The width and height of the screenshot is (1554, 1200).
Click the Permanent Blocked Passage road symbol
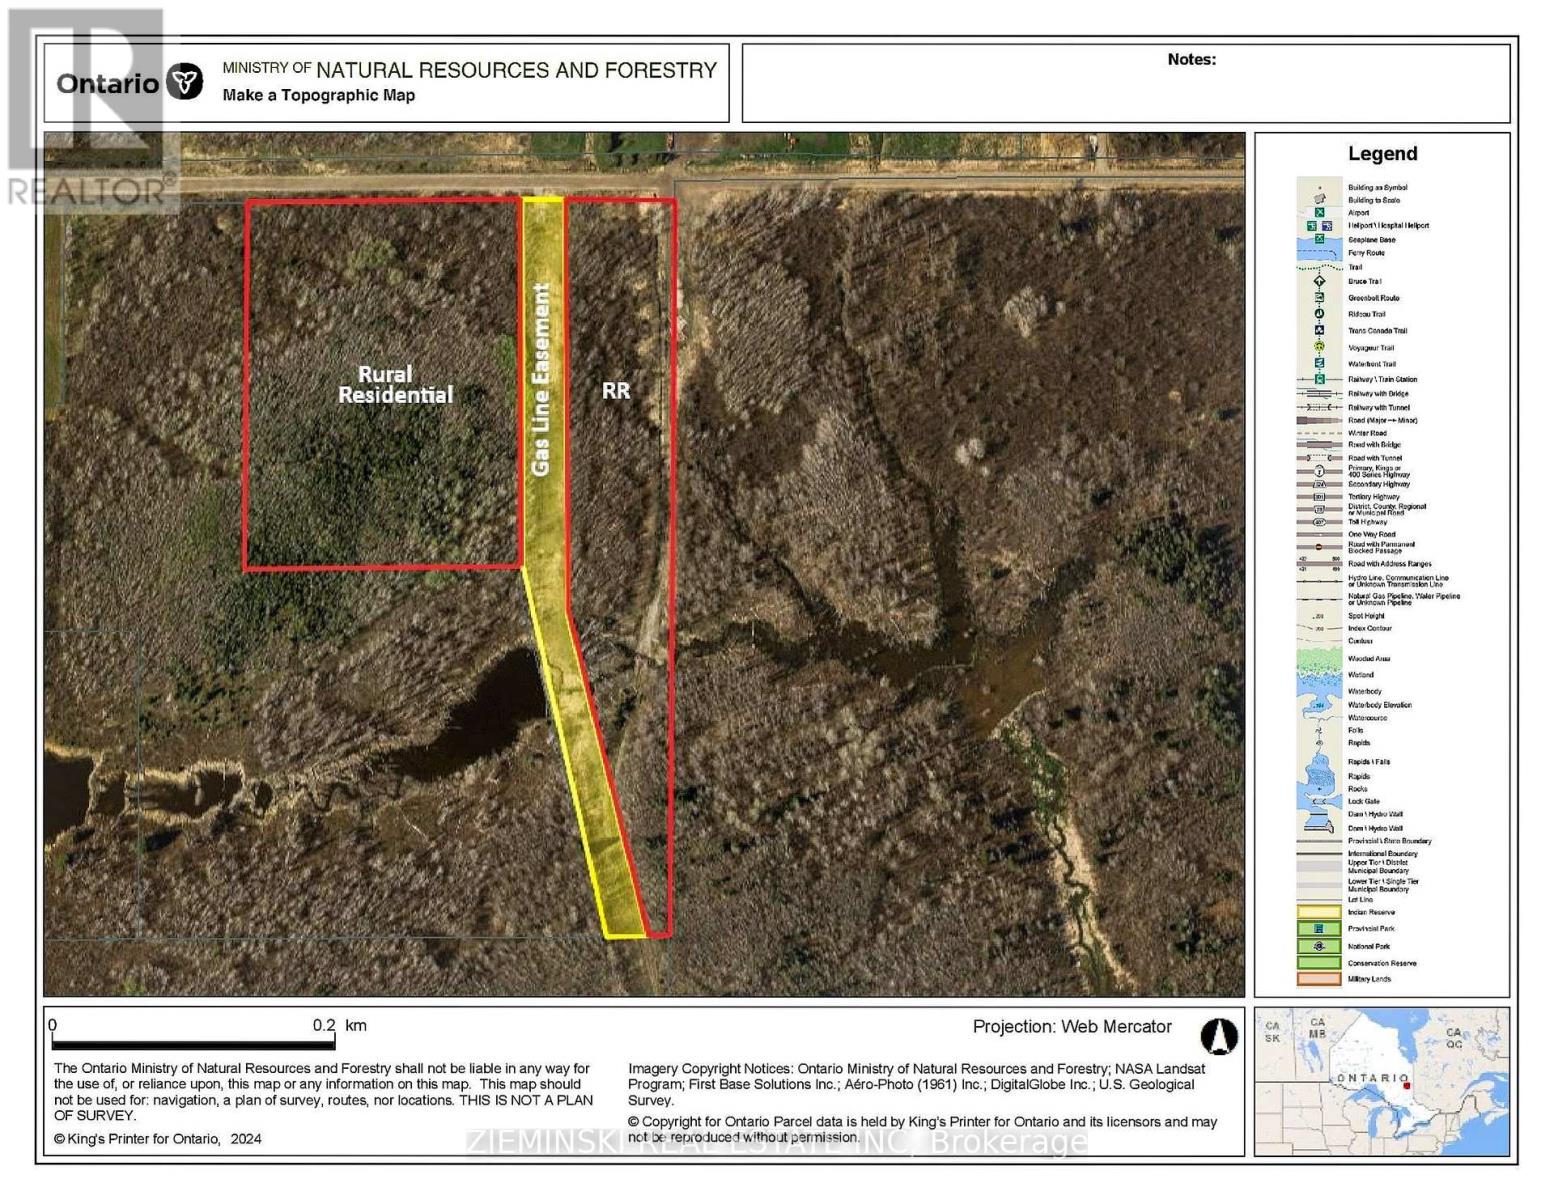click(x=1319, y=547)
